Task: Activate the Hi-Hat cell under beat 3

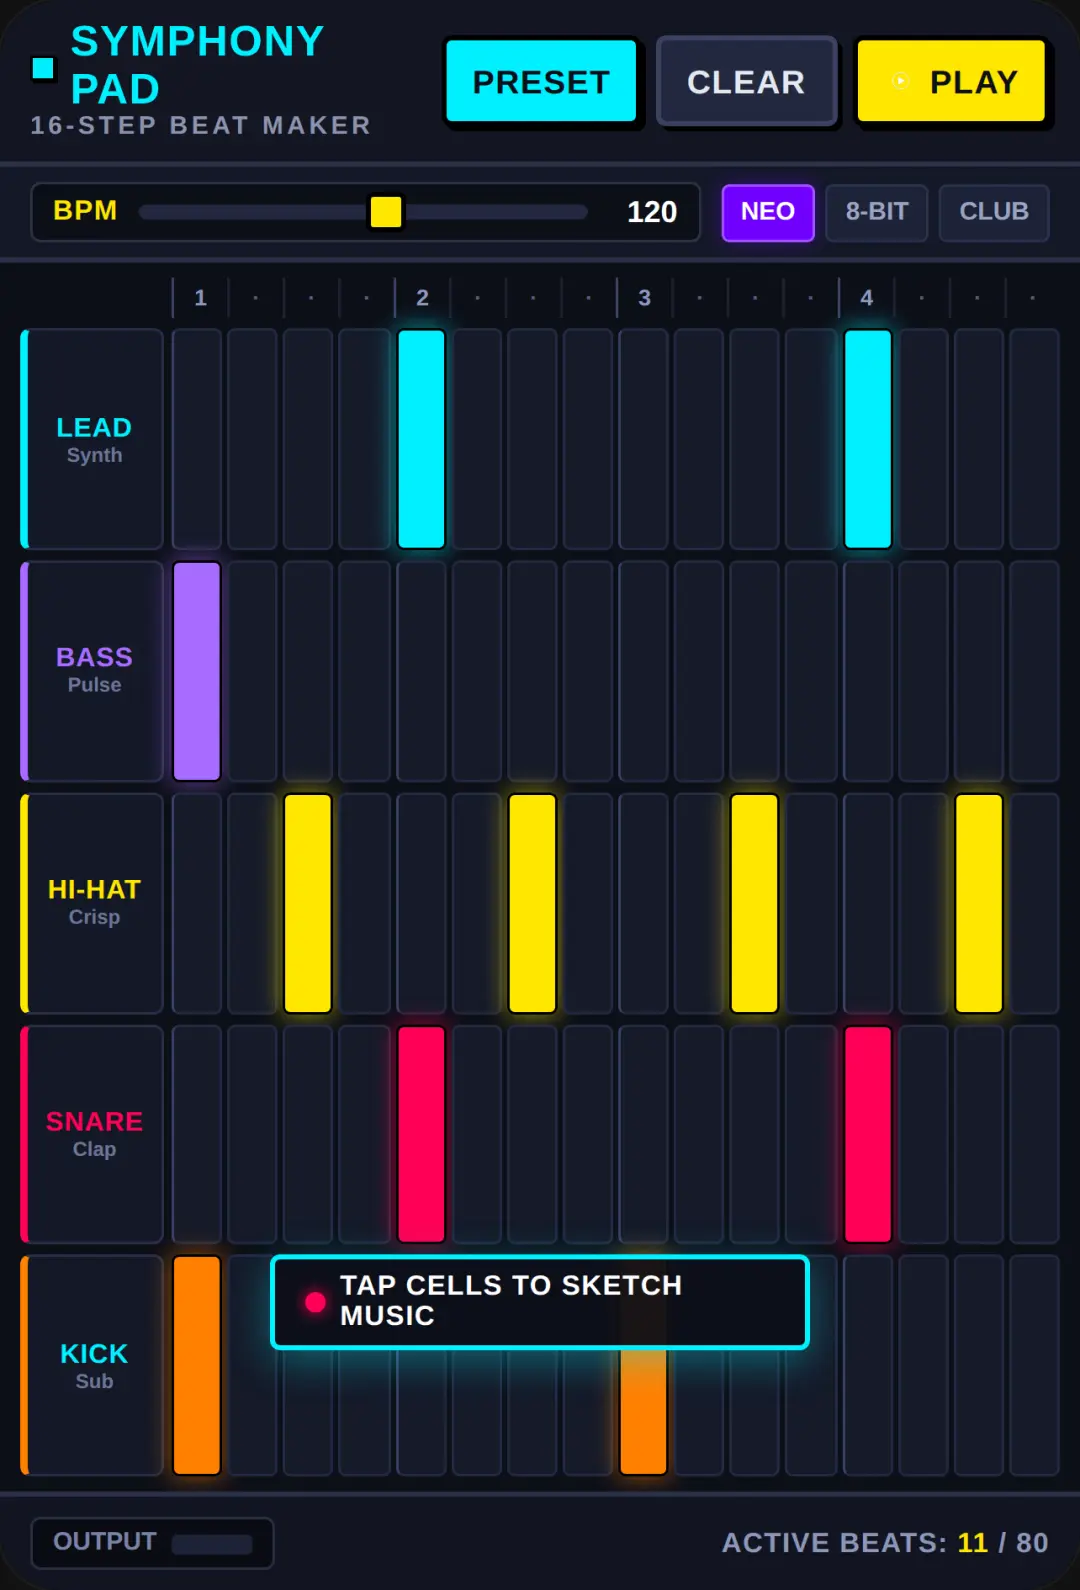Action: click(644, 903)
